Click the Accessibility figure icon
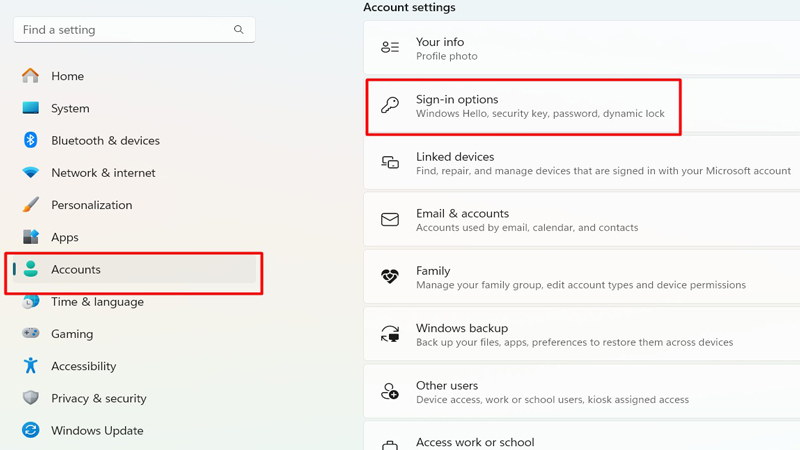 [31, 365]
